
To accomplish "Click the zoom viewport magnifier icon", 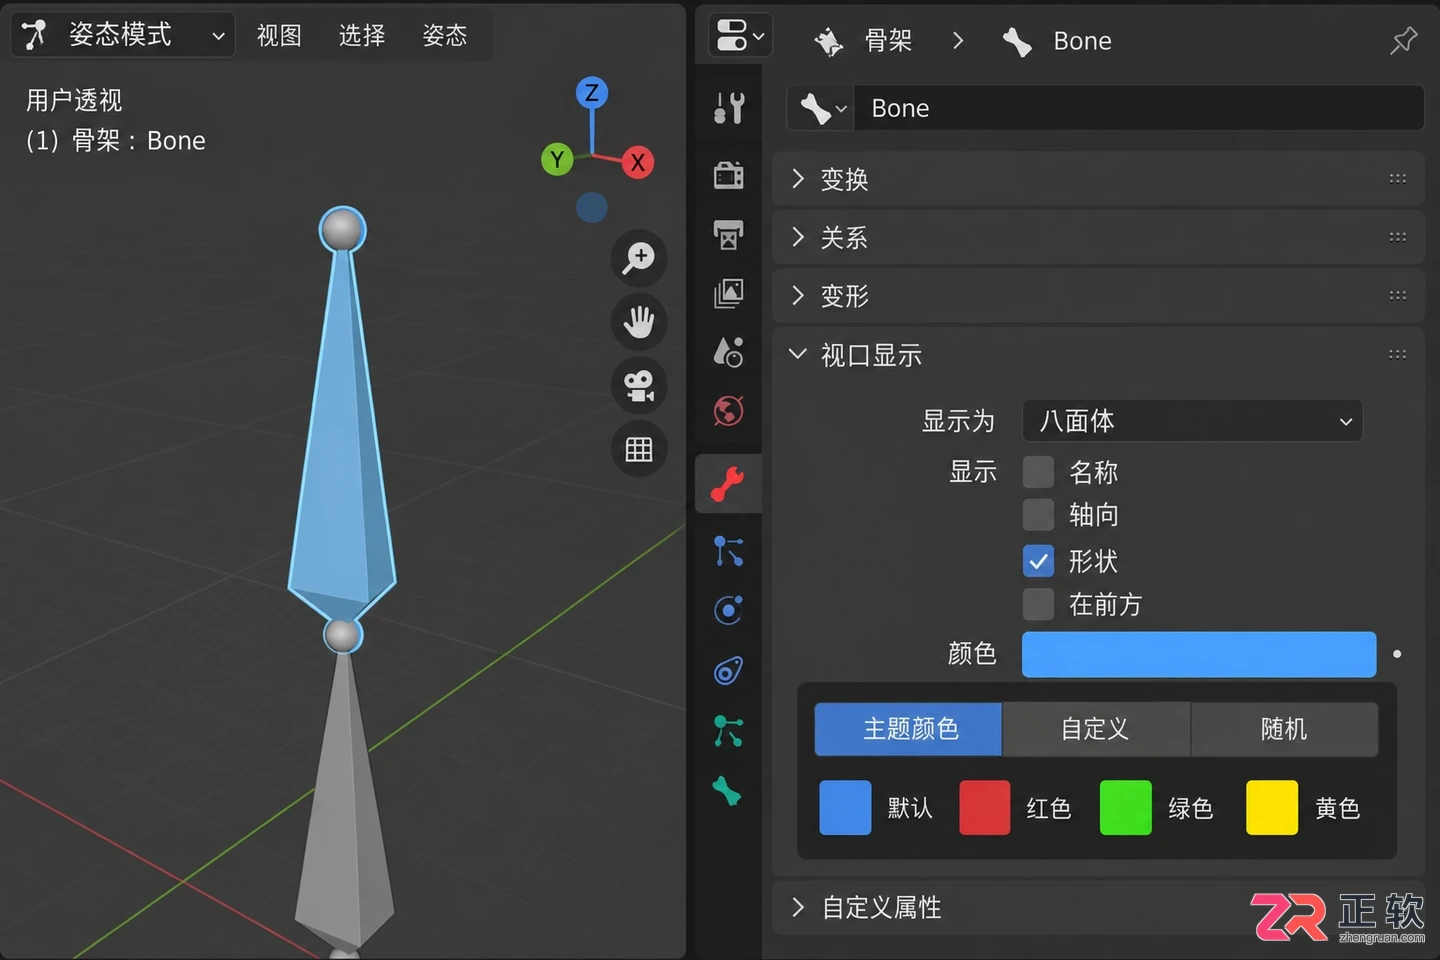I will click(x=639, y=258).
